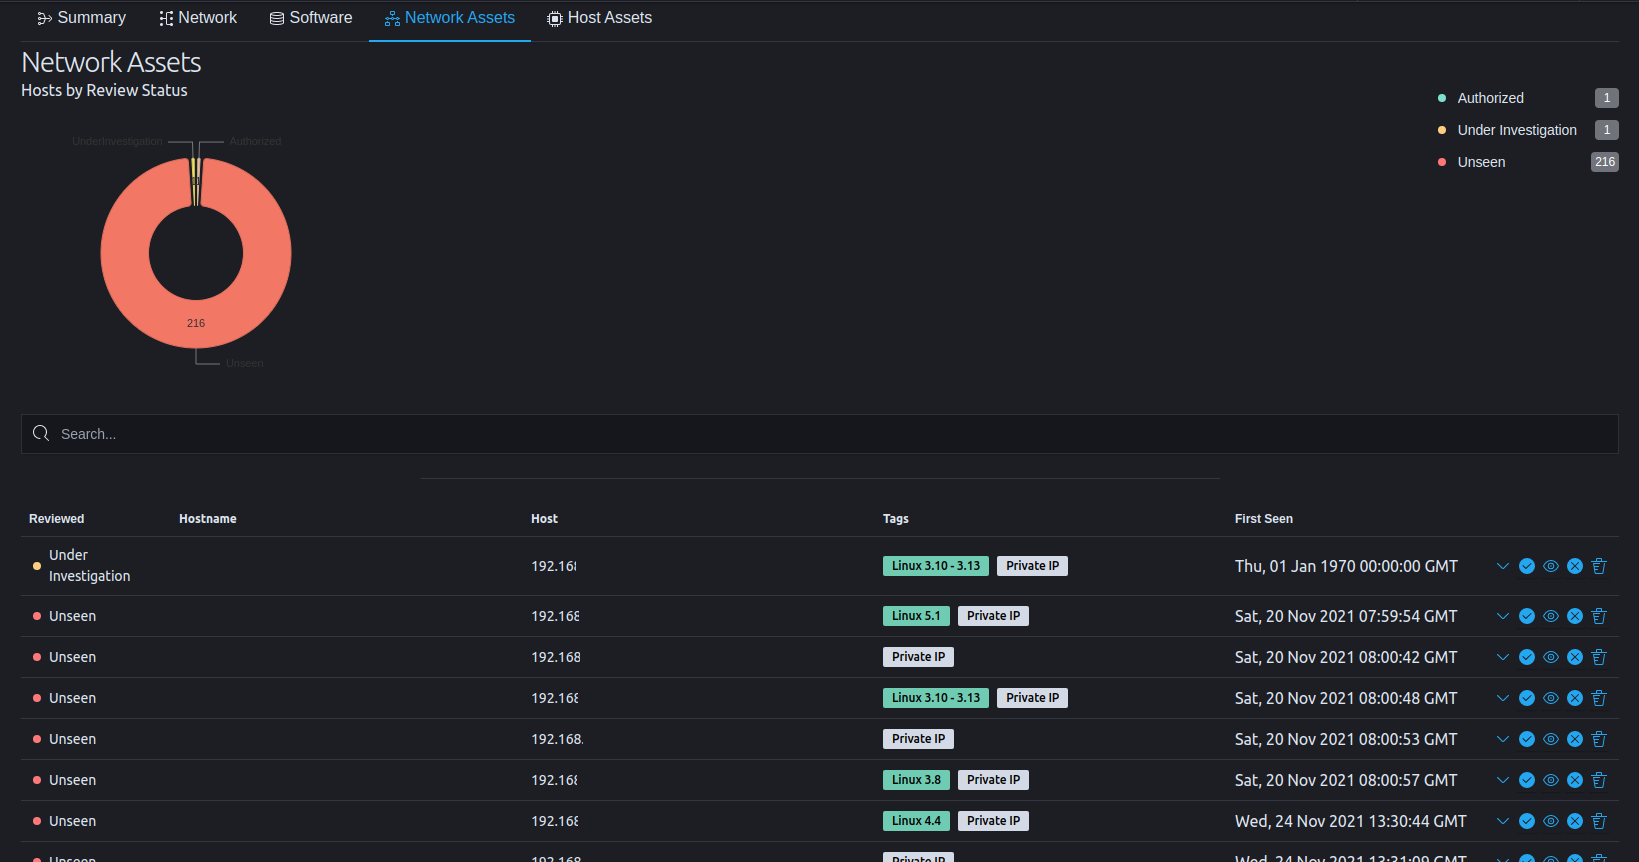The width and height of the screenshot is (1639, 862).
Task: Mark the 1970 host as authorized
Action: 1527,566
